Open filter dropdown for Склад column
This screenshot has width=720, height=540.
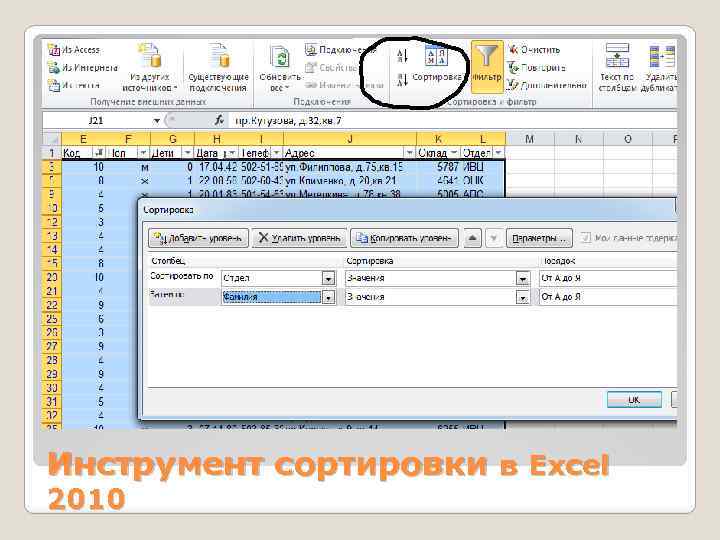454,152
